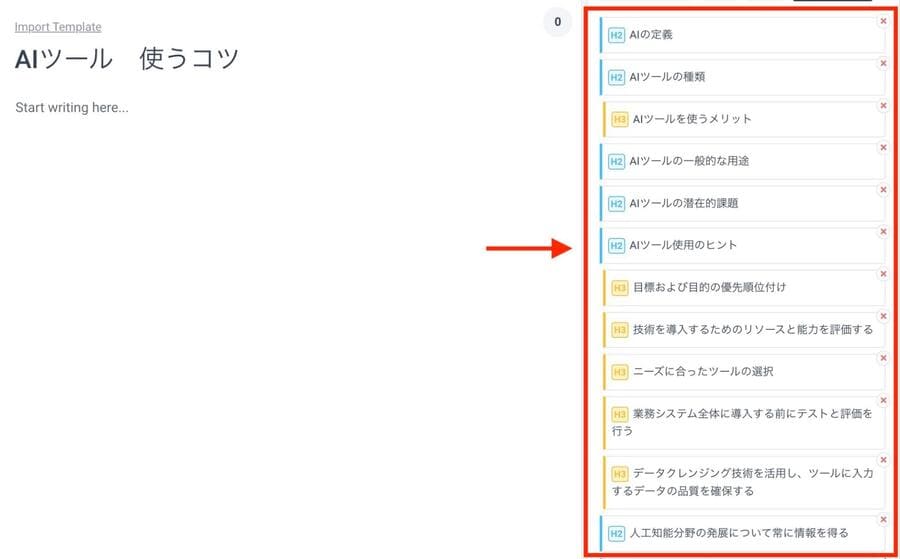Remove the データクレンジング技術 heading with its X

click(883, 460)
